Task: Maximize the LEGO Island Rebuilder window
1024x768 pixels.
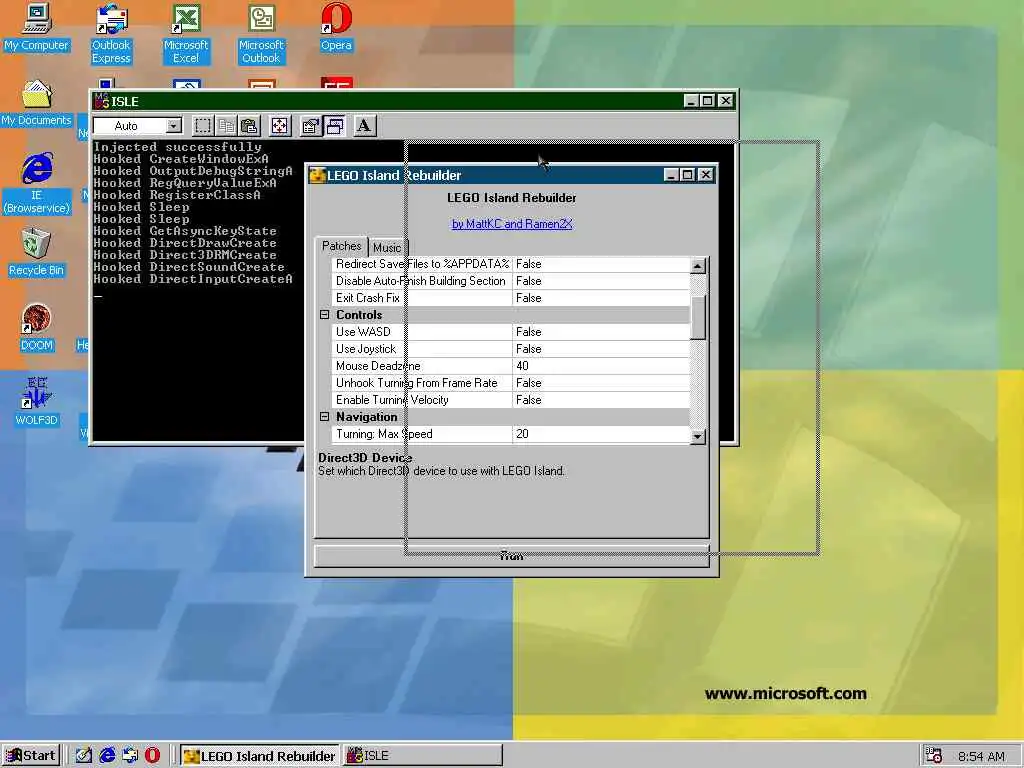Action: [688, 174]
